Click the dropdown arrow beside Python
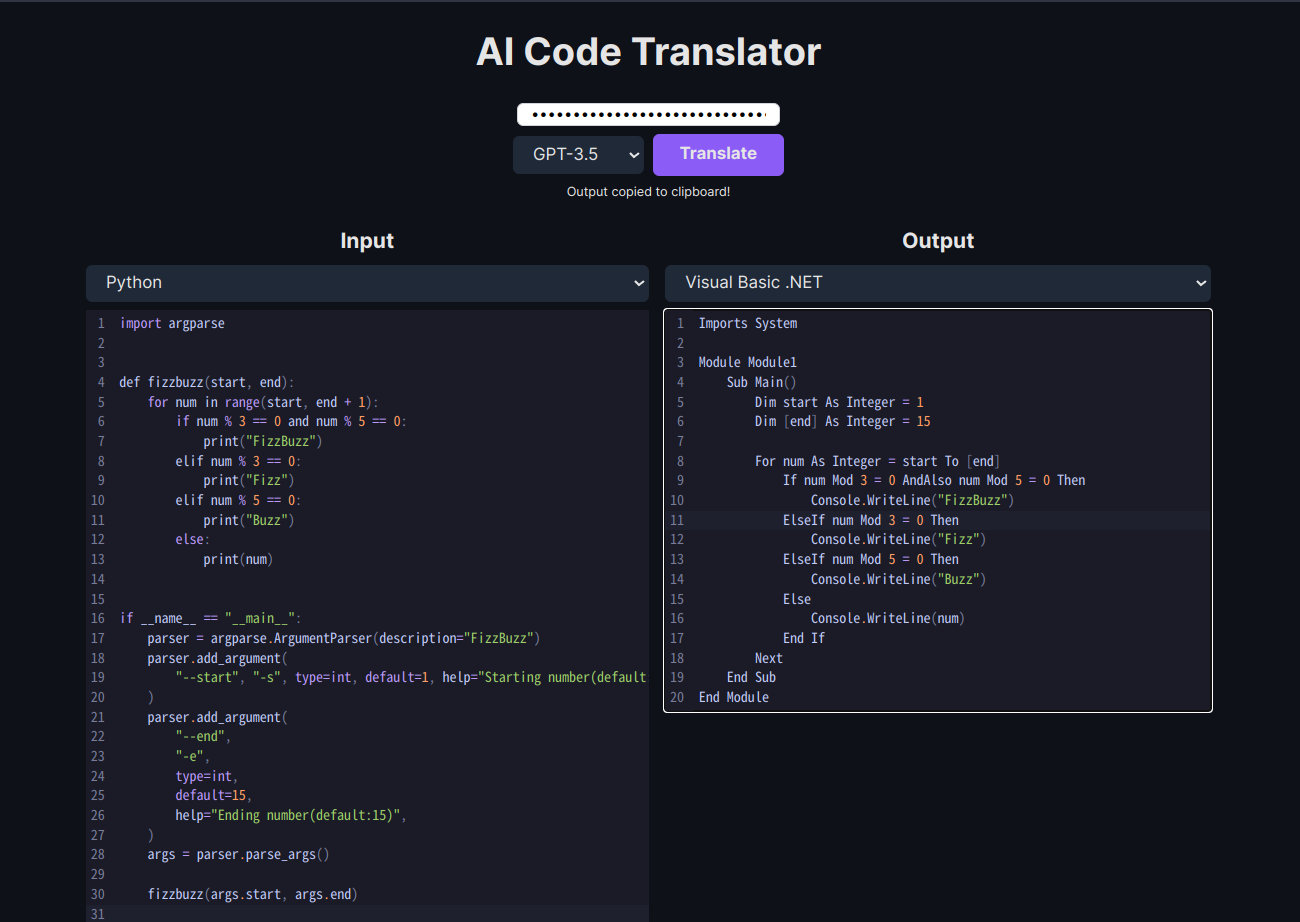 (638, 283)
